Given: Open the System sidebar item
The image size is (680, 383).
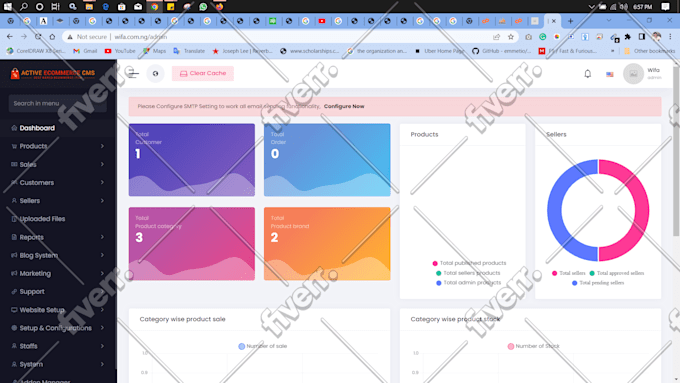Looking at the screenshot, I should click(58, 364).
